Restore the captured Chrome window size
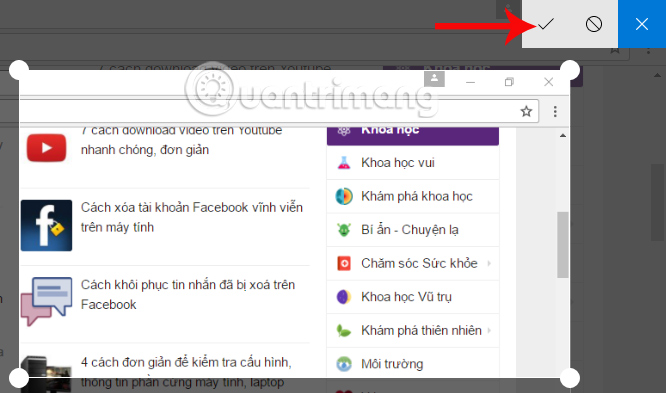 (x=509, y=82)
